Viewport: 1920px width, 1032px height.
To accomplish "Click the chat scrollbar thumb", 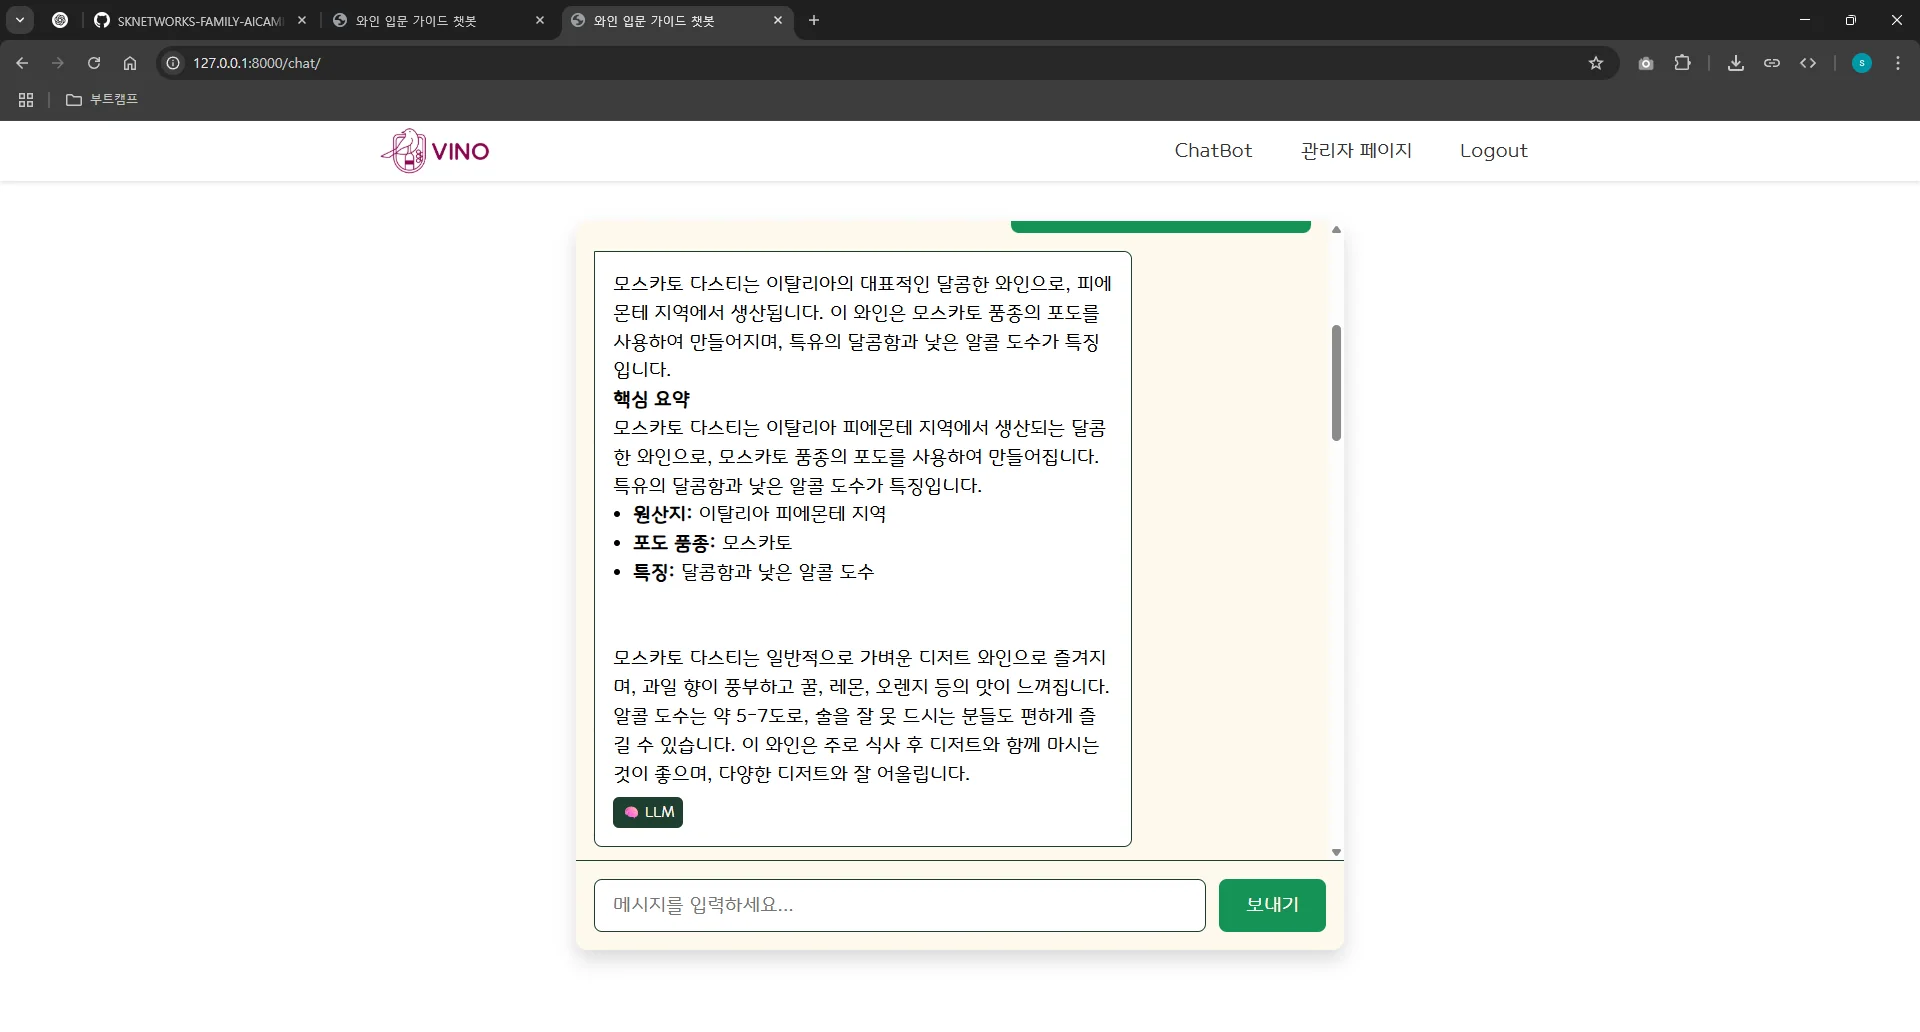I will pyautogui.click(x=1336, y=383).
